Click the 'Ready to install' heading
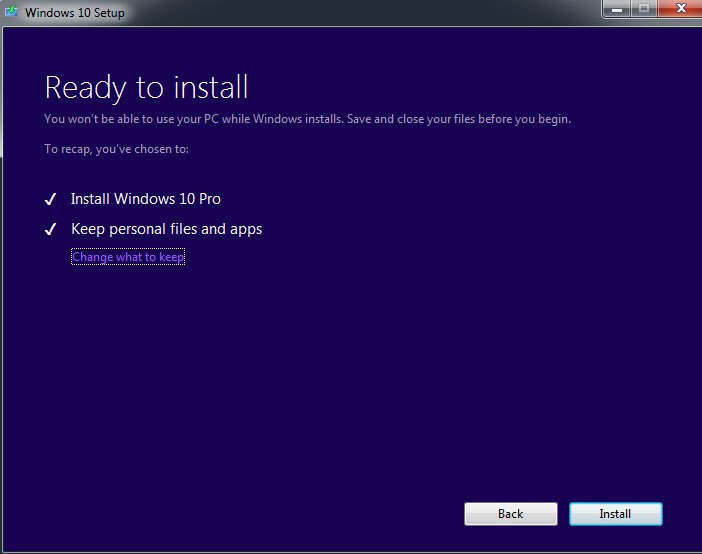This screenshot has height=554, width=702. click(146, 88)
